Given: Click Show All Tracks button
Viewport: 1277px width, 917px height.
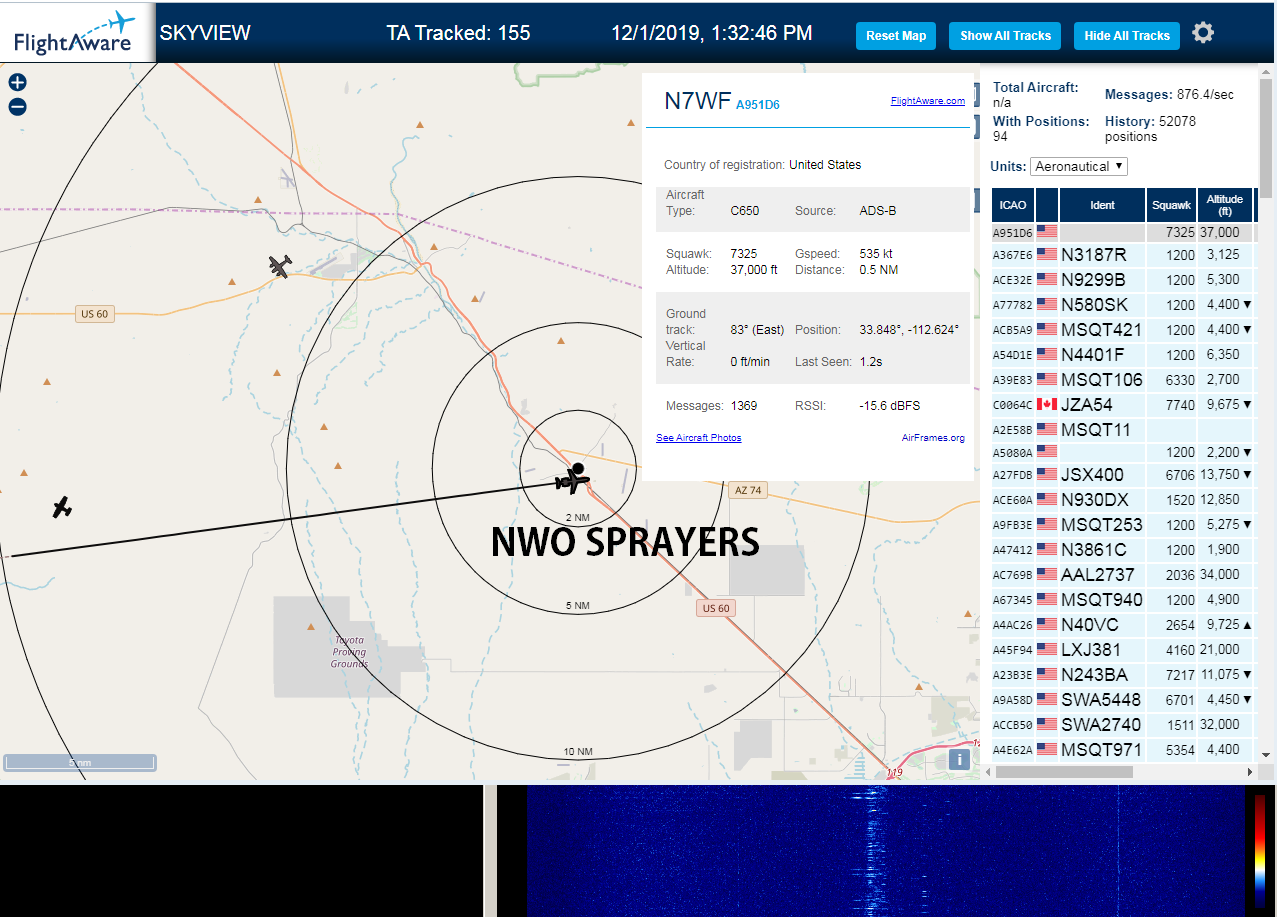Looking at the screenshot, I should 1005,36.
